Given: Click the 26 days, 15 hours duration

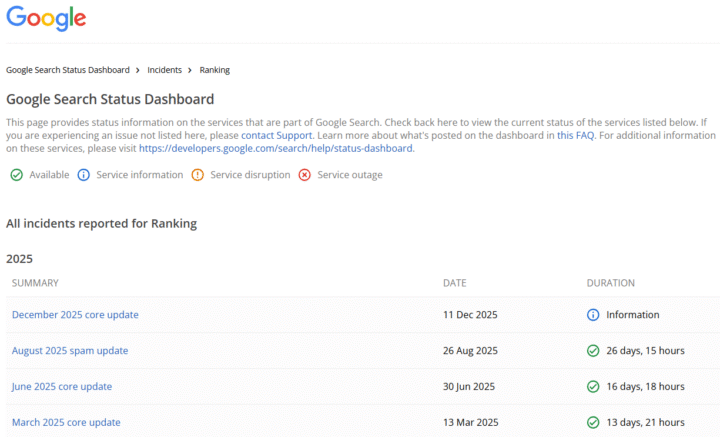Looking at the screenshot, I should (x=645, y=351).
